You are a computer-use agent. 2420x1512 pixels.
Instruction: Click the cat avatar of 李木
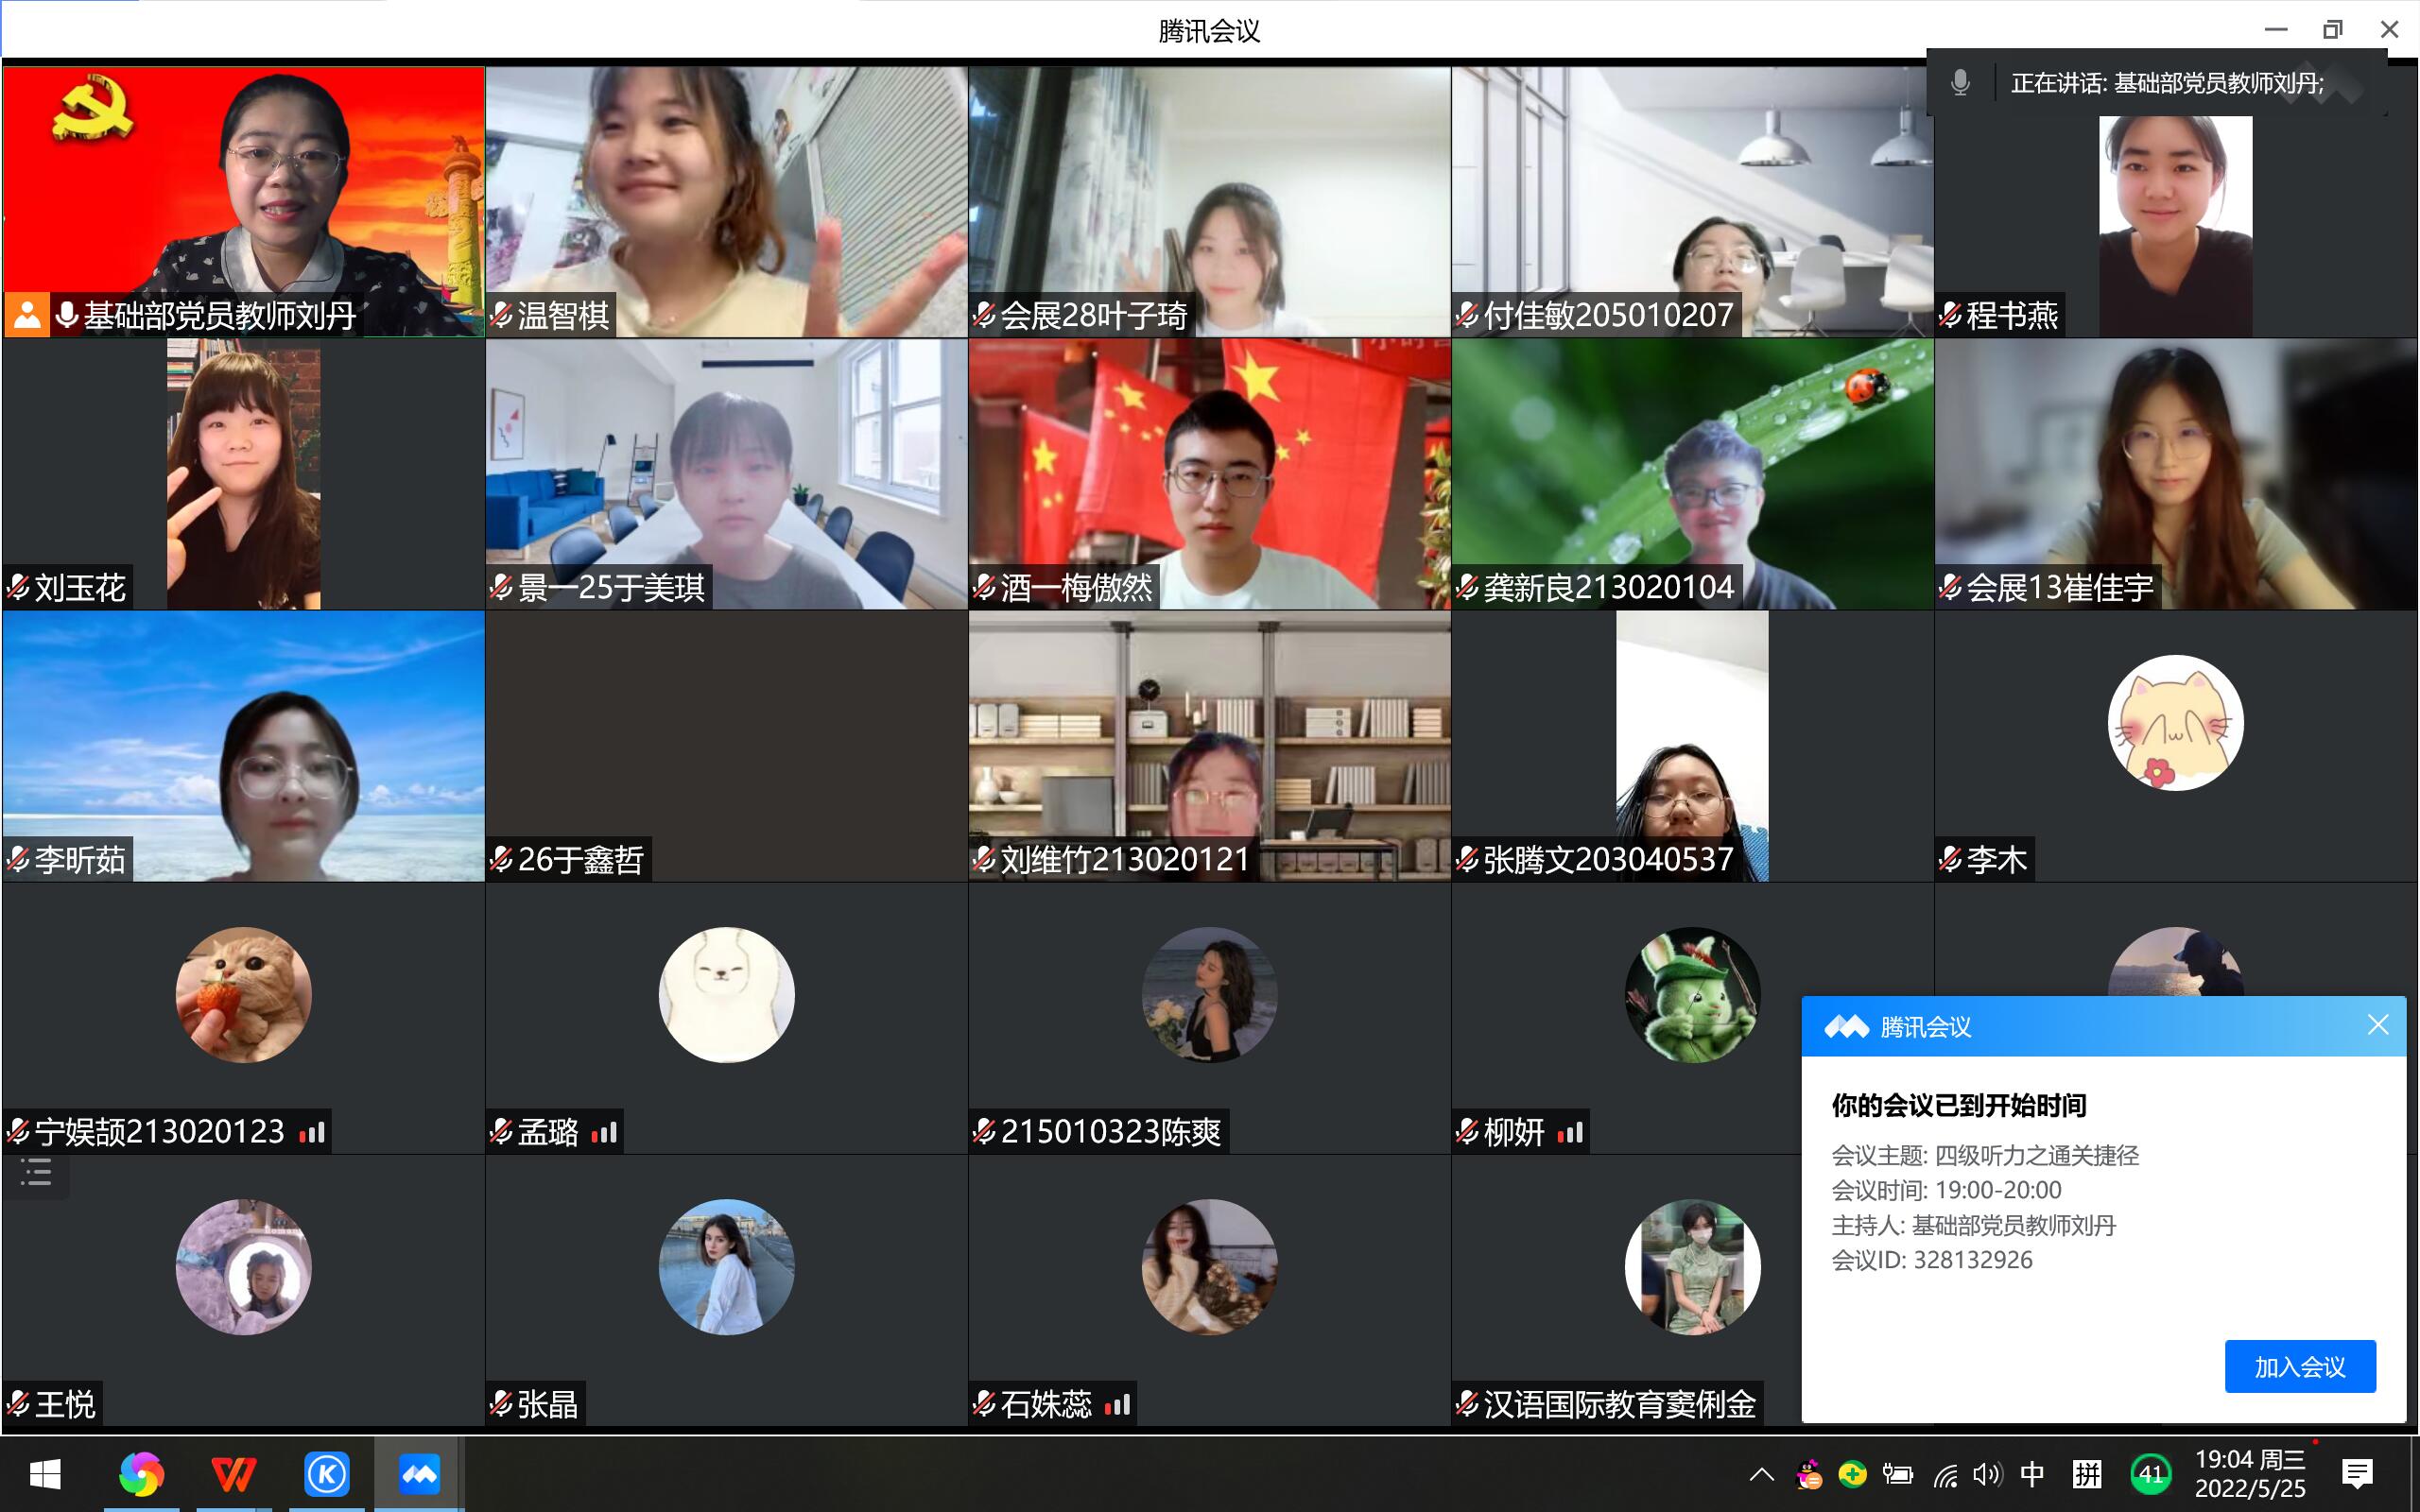pos(2175,723)
